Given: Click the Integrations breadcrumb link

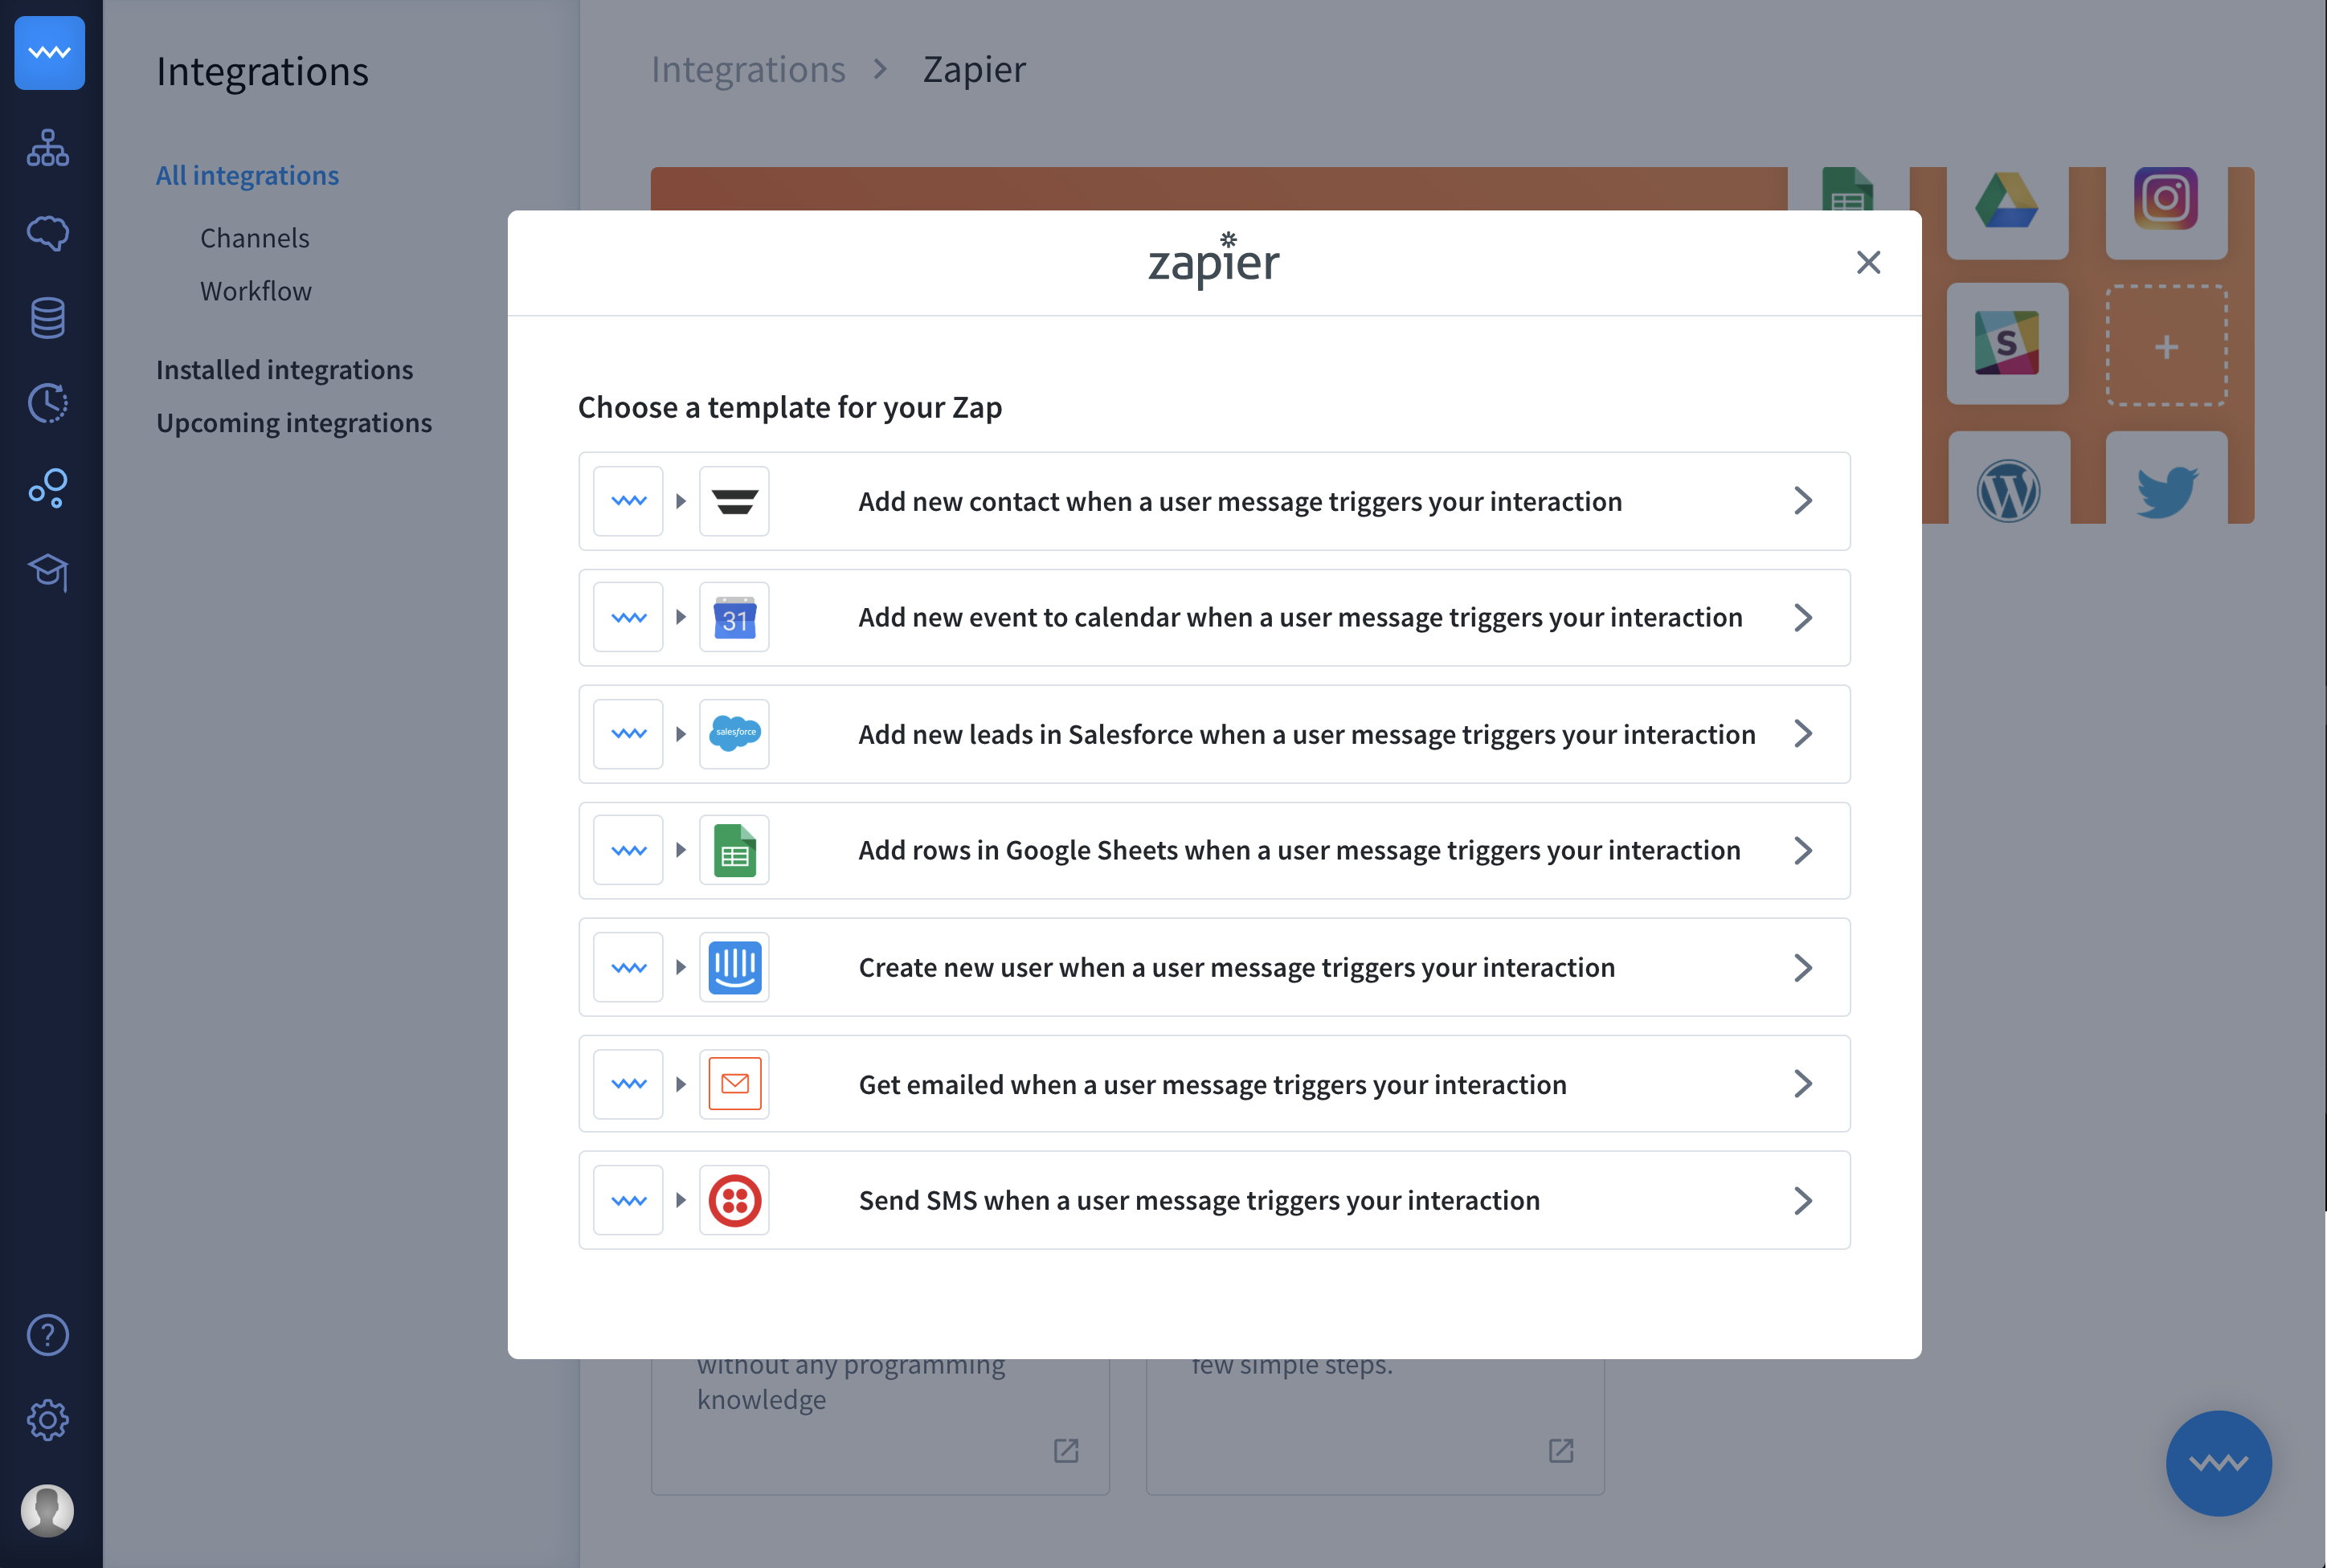Looking at the screenshot, I should coord(748,68).
